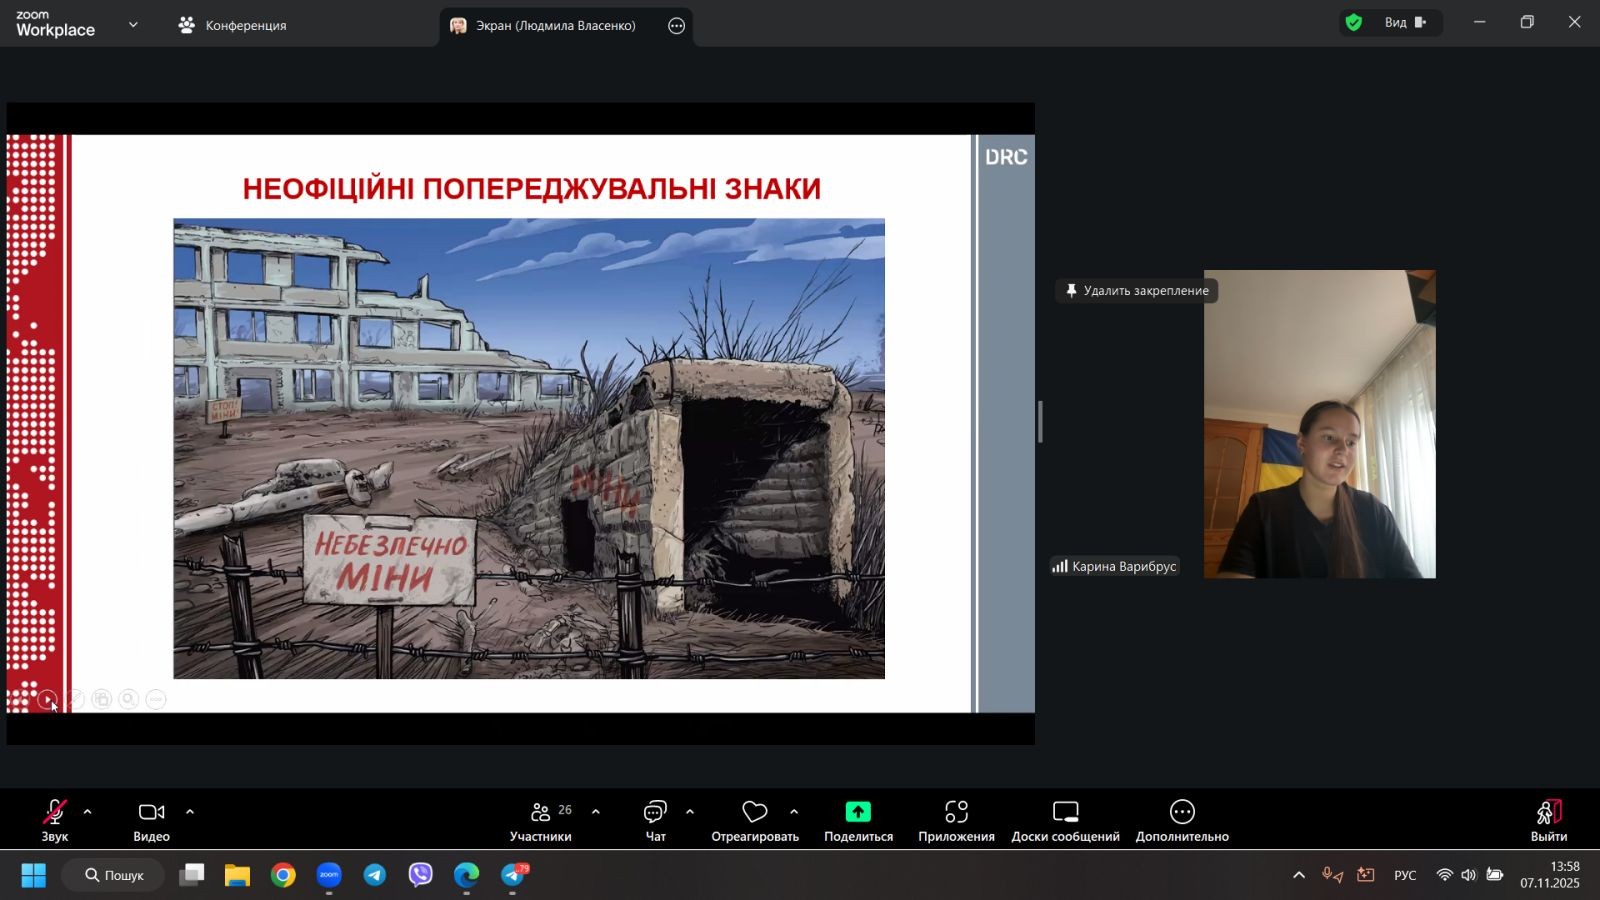The image size is (1600, 900).
Task: Click the green Поделиться share screen button
Action: 858,820
